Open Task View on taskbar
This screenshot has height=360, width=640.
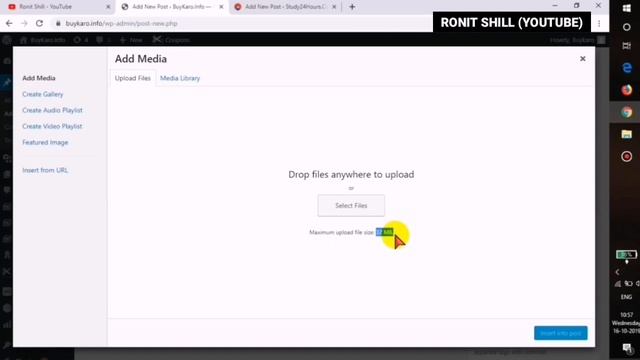tap(627, 46)
